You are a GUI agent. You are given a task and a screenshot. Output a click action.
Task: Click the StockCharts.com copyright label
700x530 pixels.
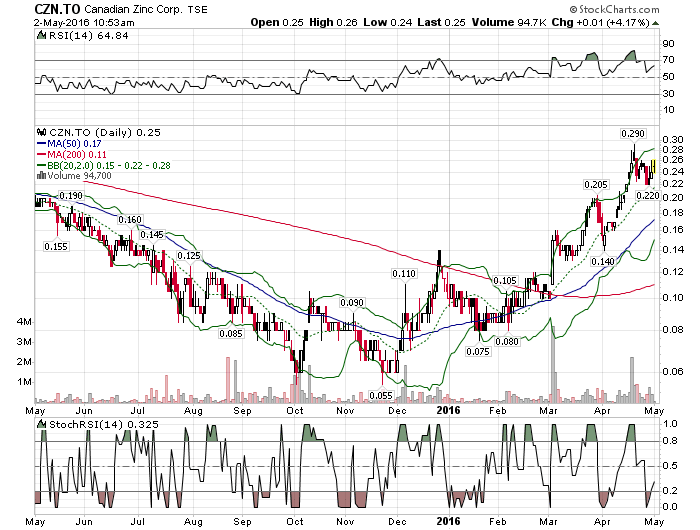tap(614, 9)
